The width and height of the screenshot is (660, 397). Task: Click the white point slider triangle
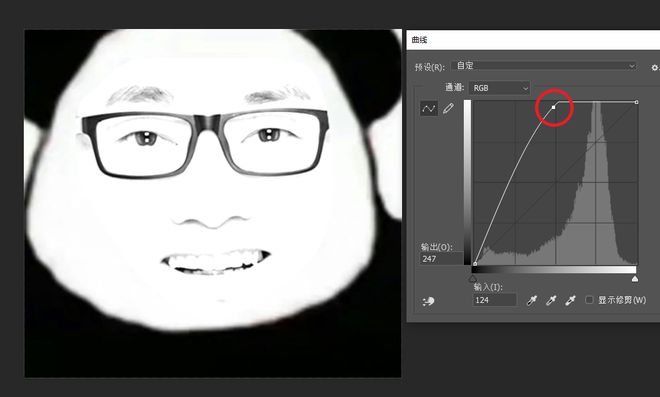click(x=635, y=279)
